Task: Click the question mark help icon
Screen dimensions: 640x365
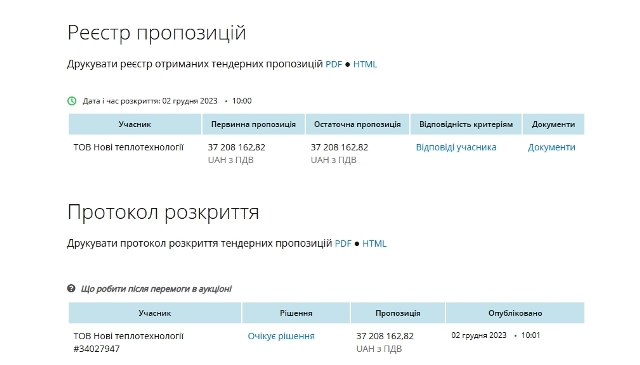Action: click(71, 289)
